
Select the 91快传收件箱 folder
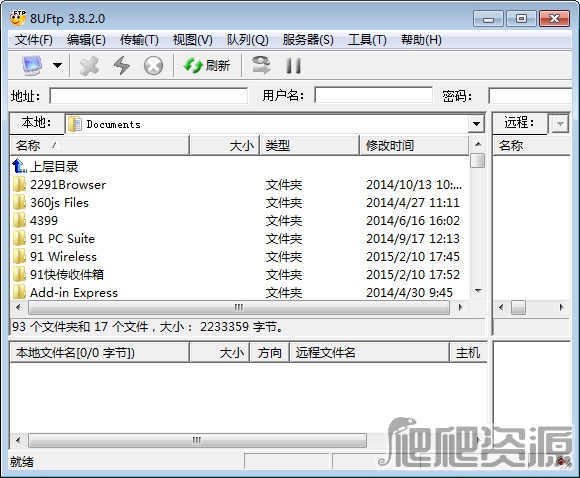pos(67,275)
